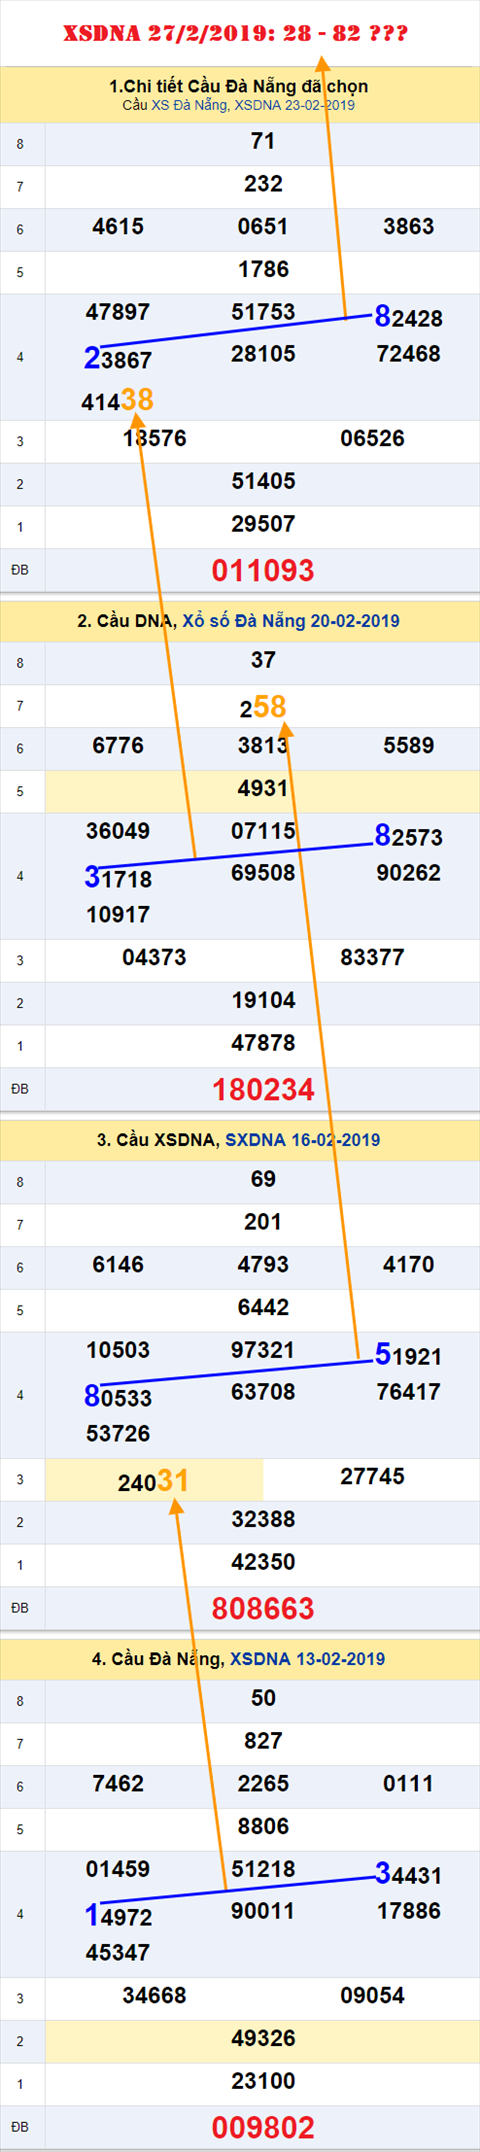
Task: Click the 2. Cầu DNA heading text
Action: point(127,620)
